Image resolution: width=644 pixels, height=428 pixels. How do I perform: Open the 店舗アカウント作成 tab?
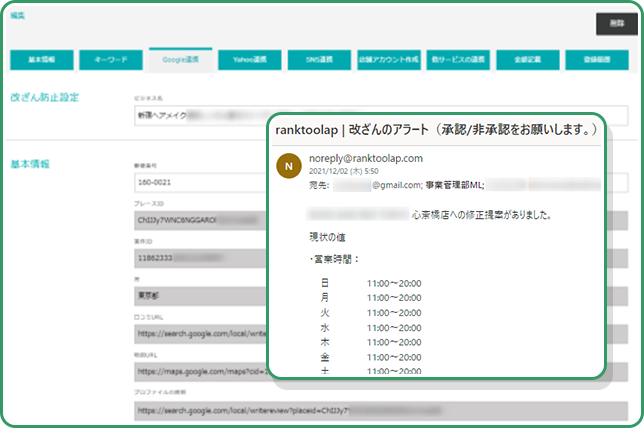(389, 60)
